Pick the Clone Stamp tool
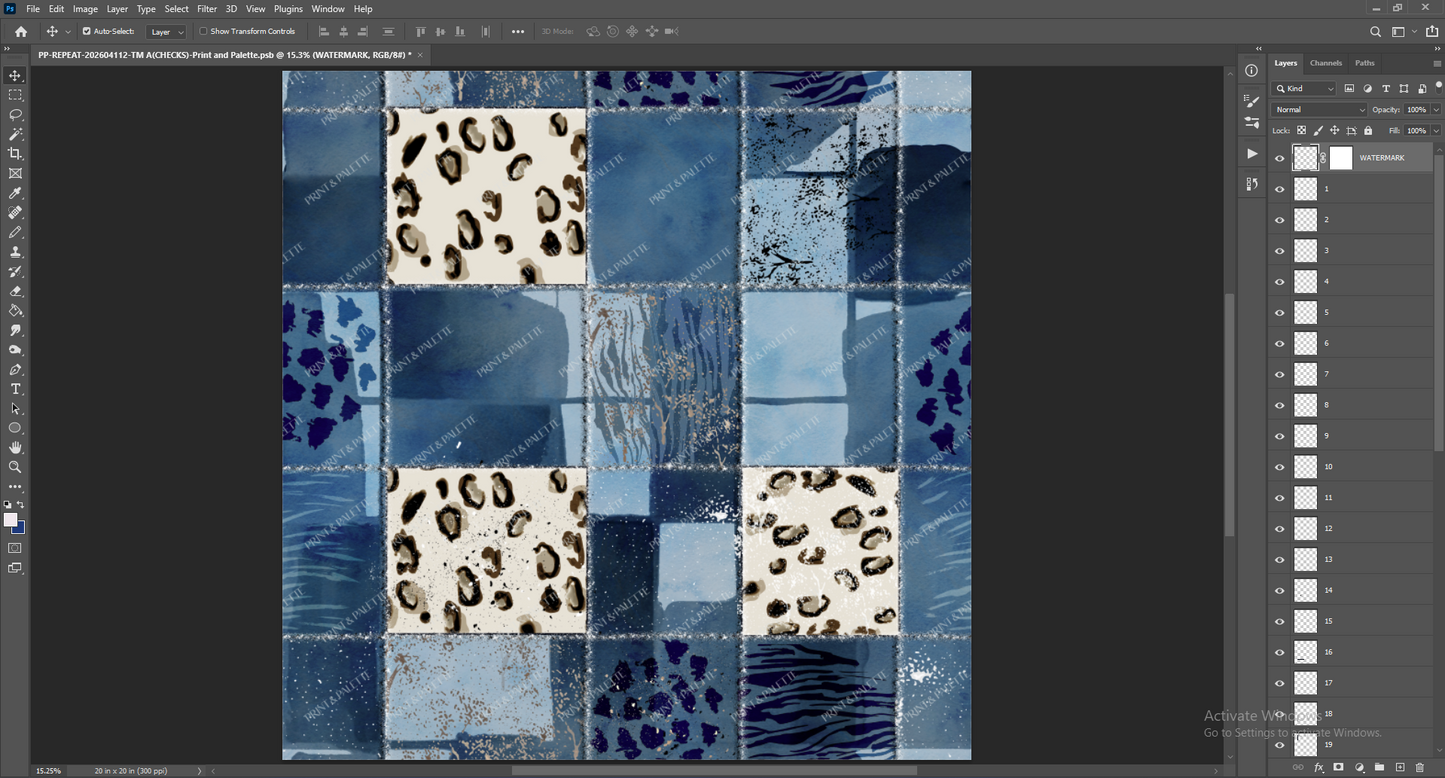Viewport: 1445px width, 778px height. 15,252
